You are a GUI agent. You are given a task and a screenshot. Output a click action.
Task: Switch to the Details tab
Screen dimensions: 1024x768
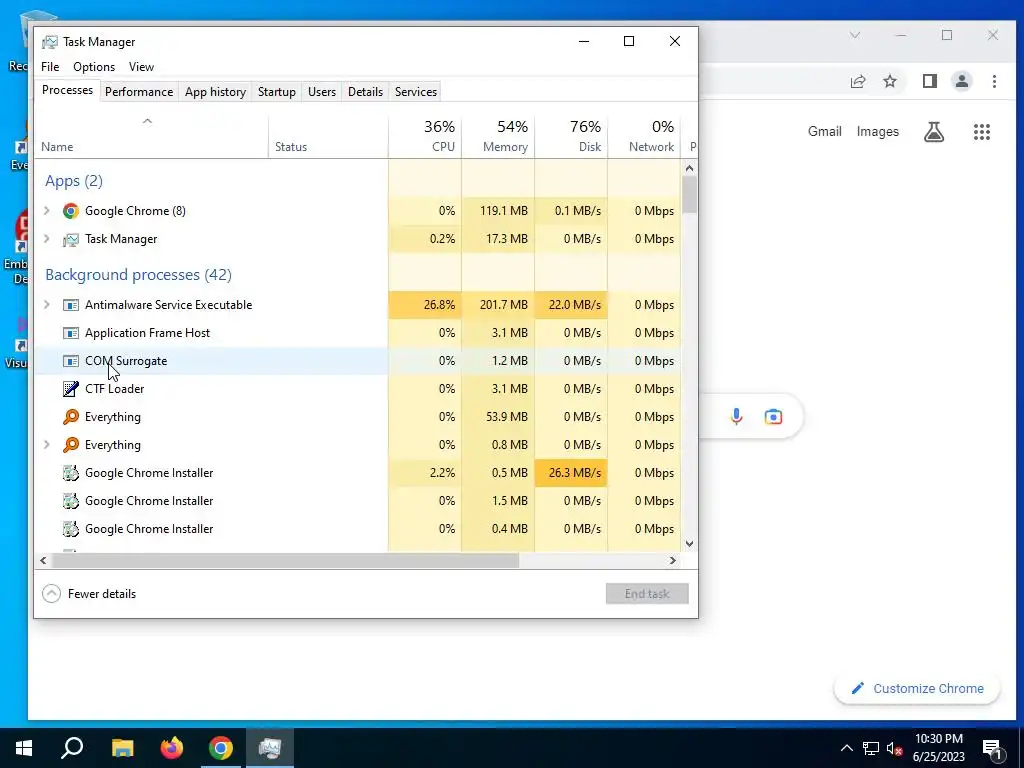[365, 92]
